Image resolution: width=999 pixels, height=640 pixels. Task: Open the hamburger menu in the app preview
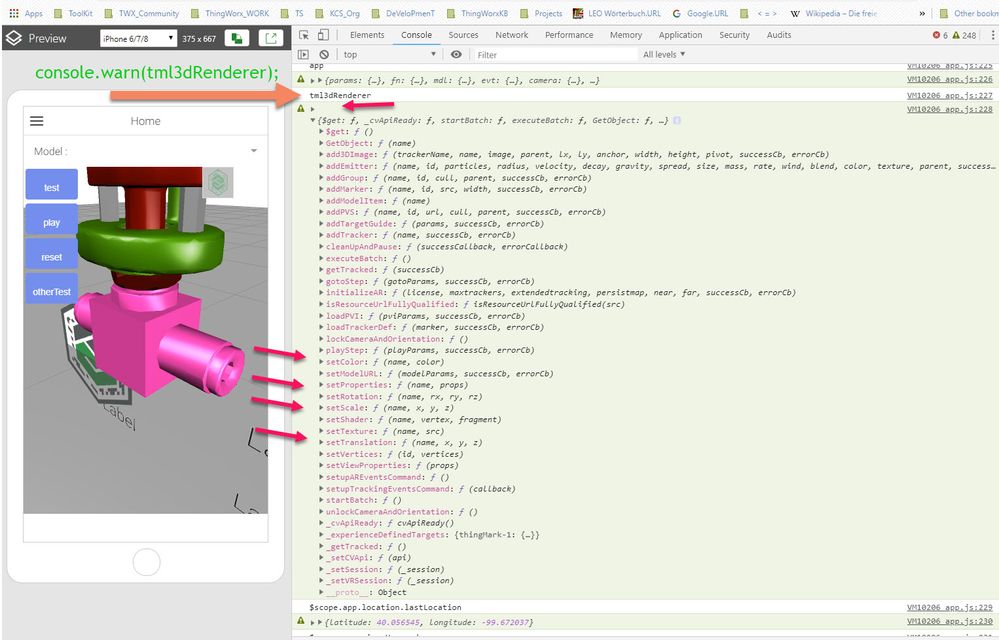37,121
